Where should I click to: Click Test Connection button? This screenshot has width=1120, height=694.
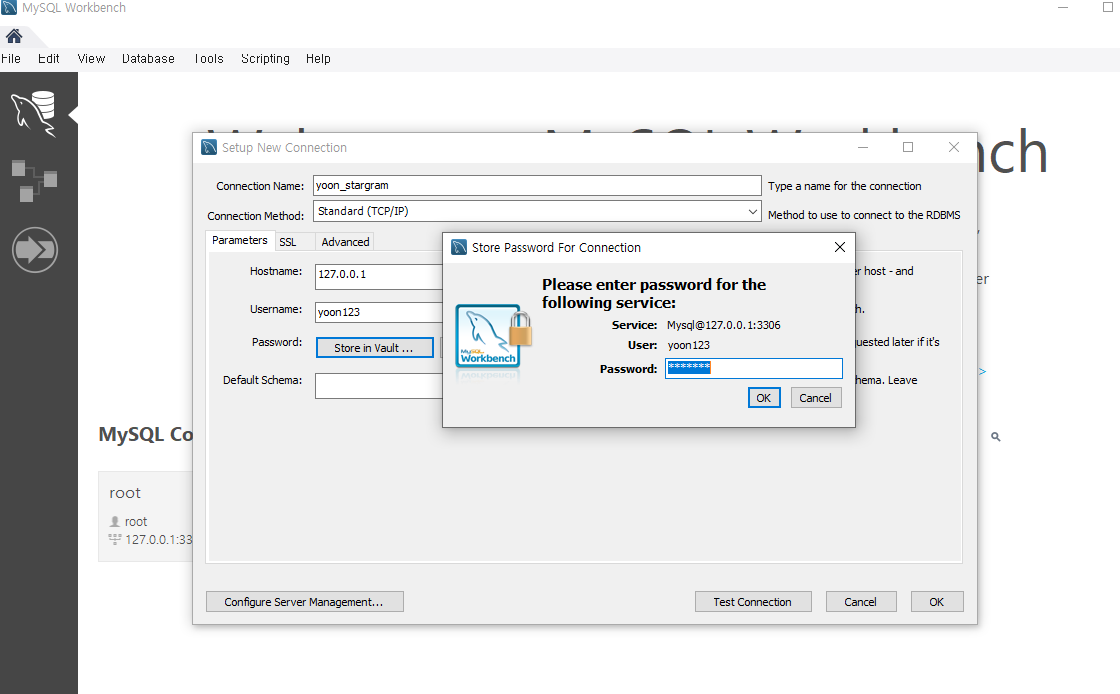point(753,602)
